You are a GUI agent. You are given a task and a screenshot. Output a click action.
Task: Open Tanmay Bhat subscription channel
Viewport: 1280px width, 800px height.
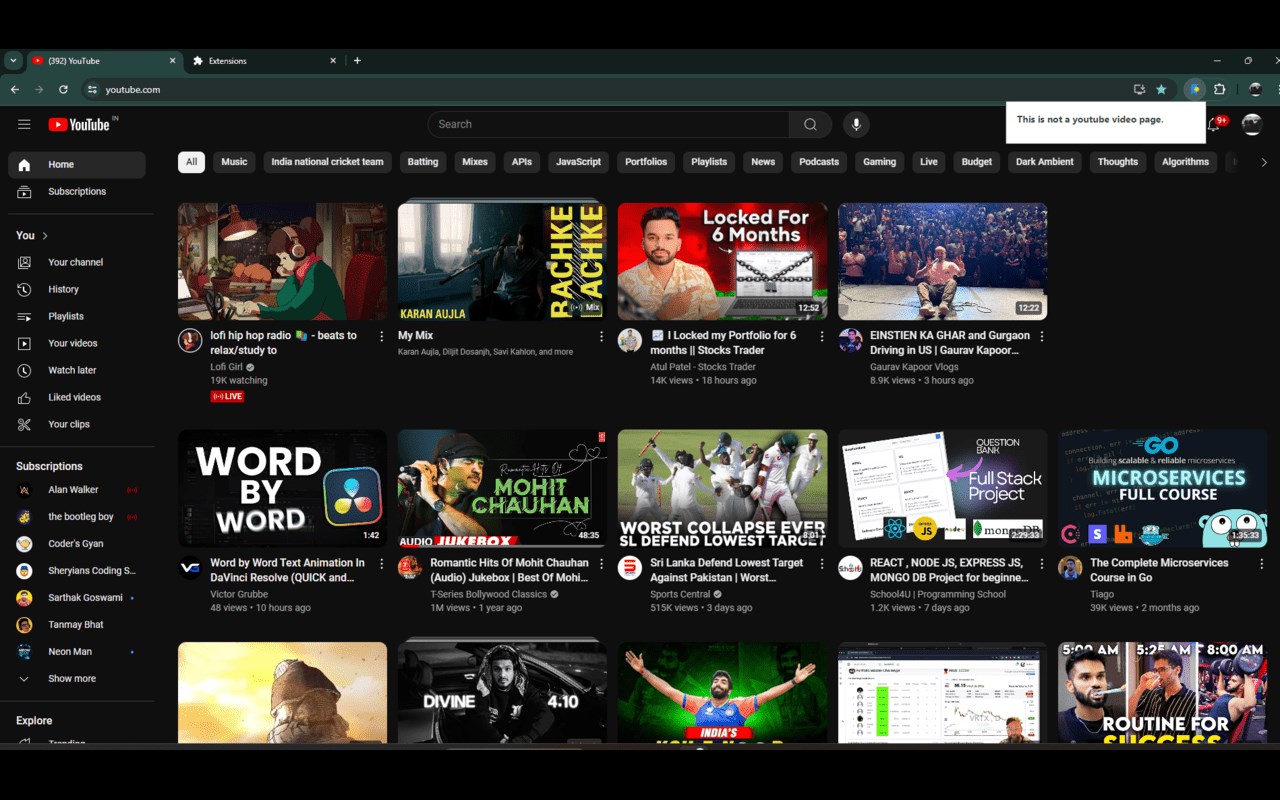tap(77, 625)
